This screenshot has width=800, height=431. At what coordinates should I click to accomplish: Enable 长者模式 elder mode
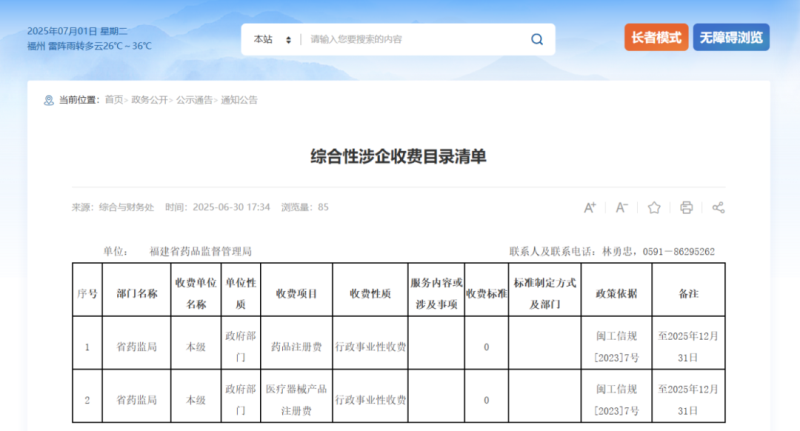(x=655, y=38)
